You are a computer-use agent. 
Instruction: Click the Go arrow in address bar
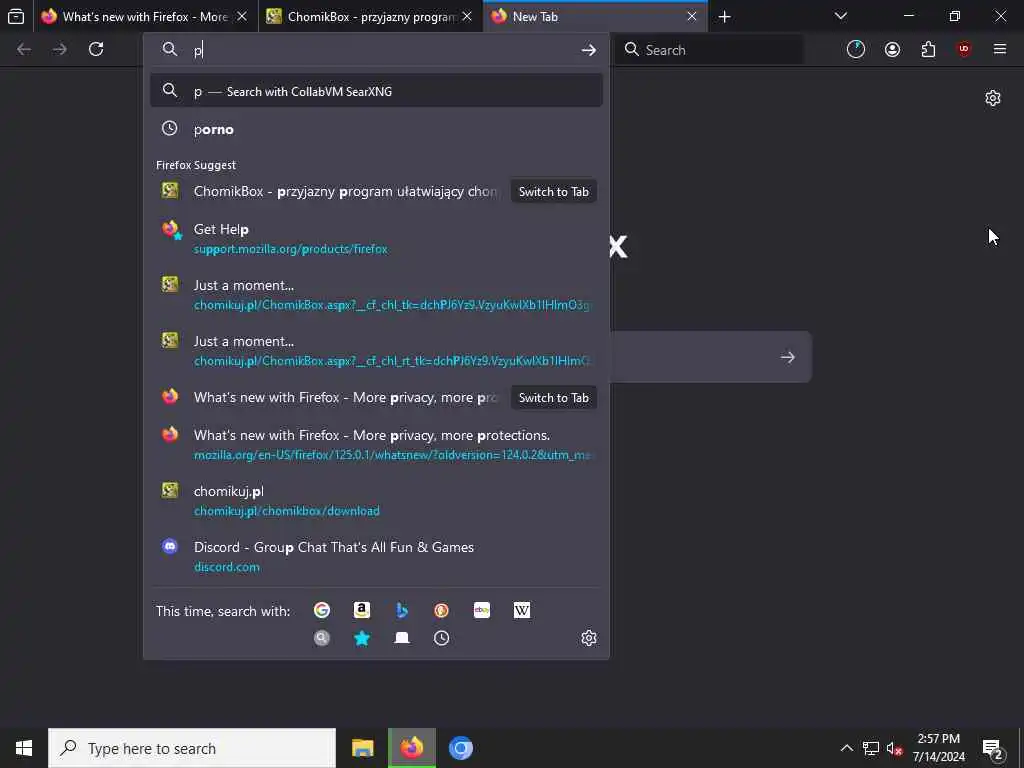pyautogui.click(x=588, y=50)
